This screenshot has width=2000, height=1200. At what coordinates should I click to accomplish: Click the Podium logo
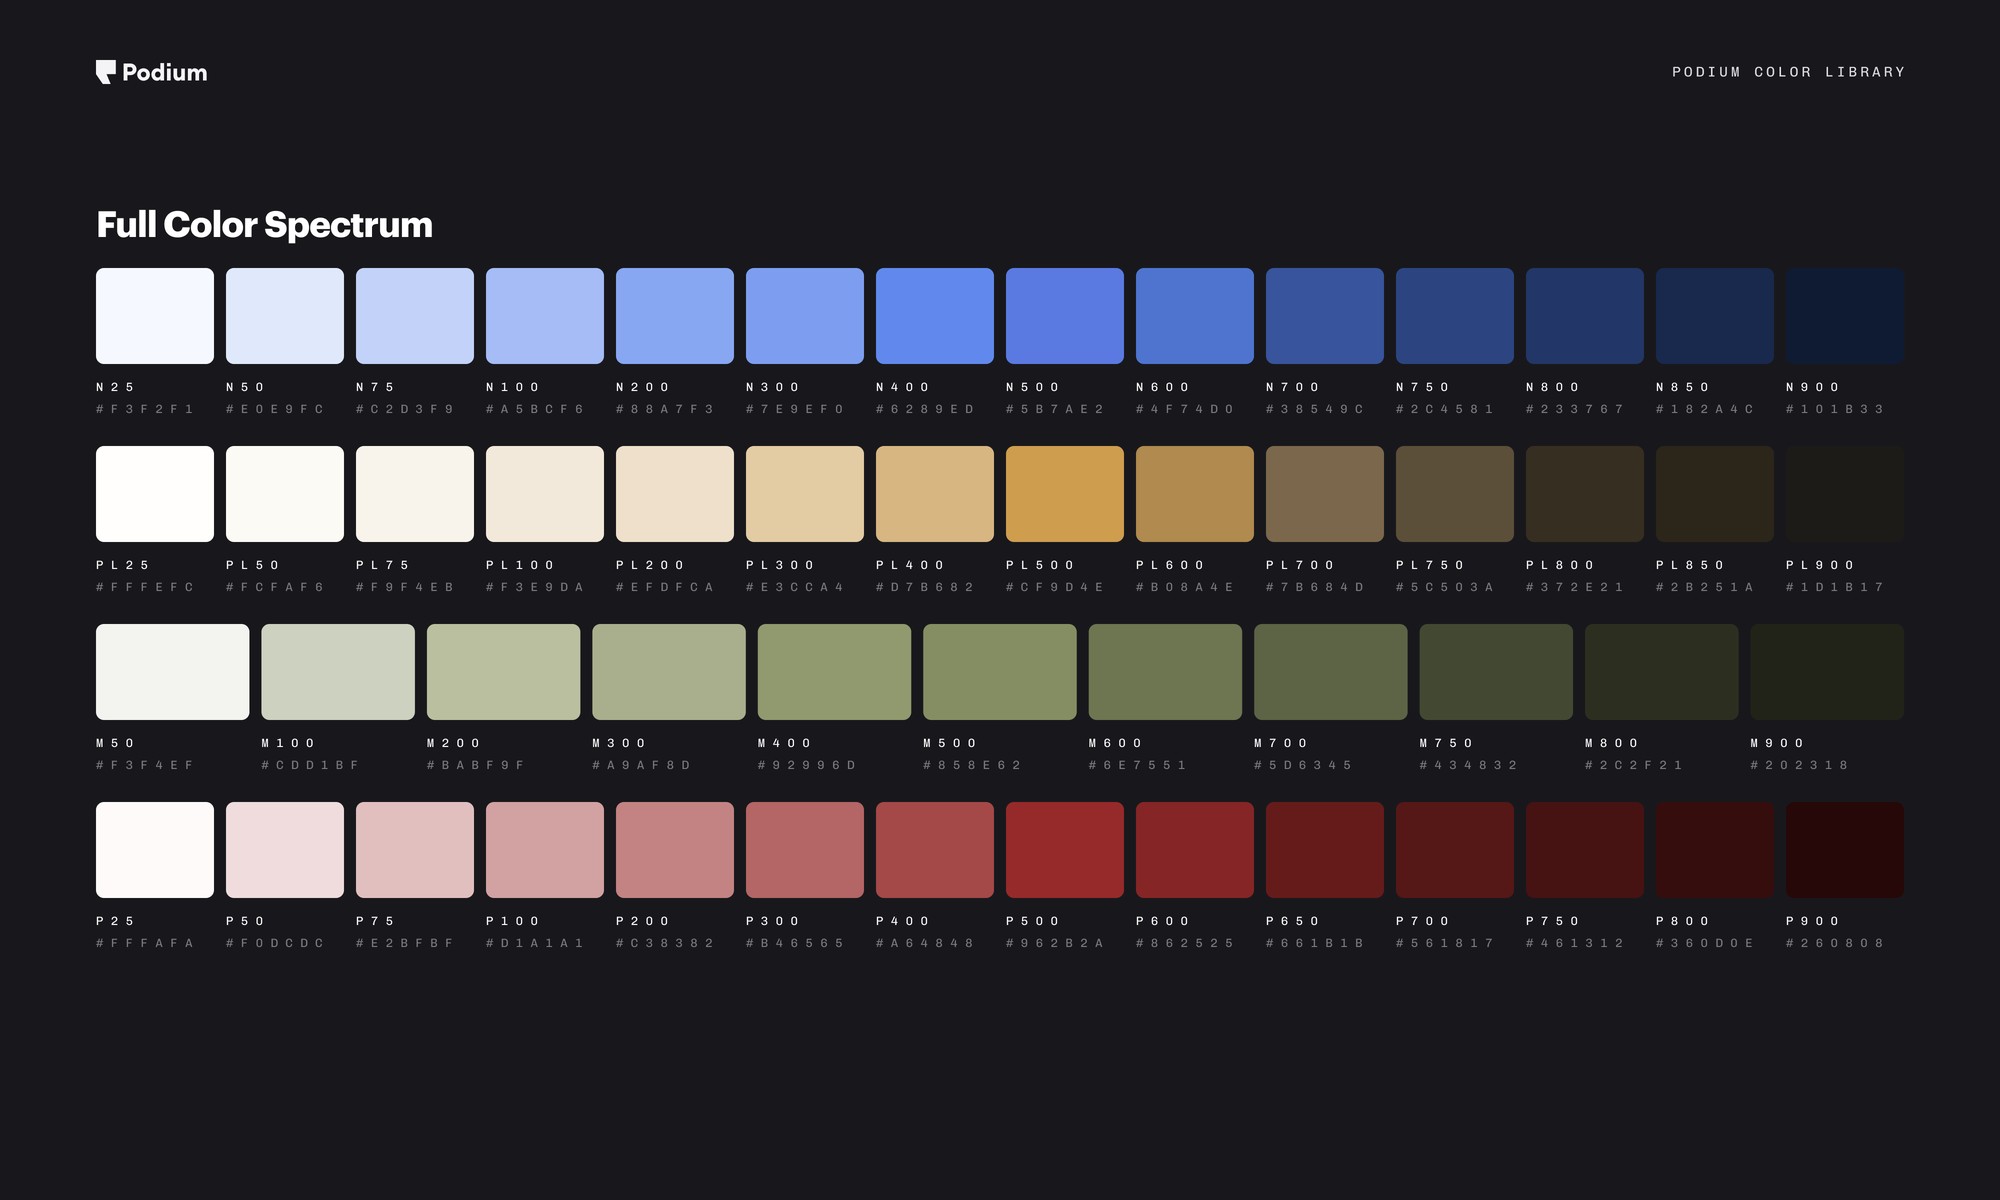click(x=152, y=72)
